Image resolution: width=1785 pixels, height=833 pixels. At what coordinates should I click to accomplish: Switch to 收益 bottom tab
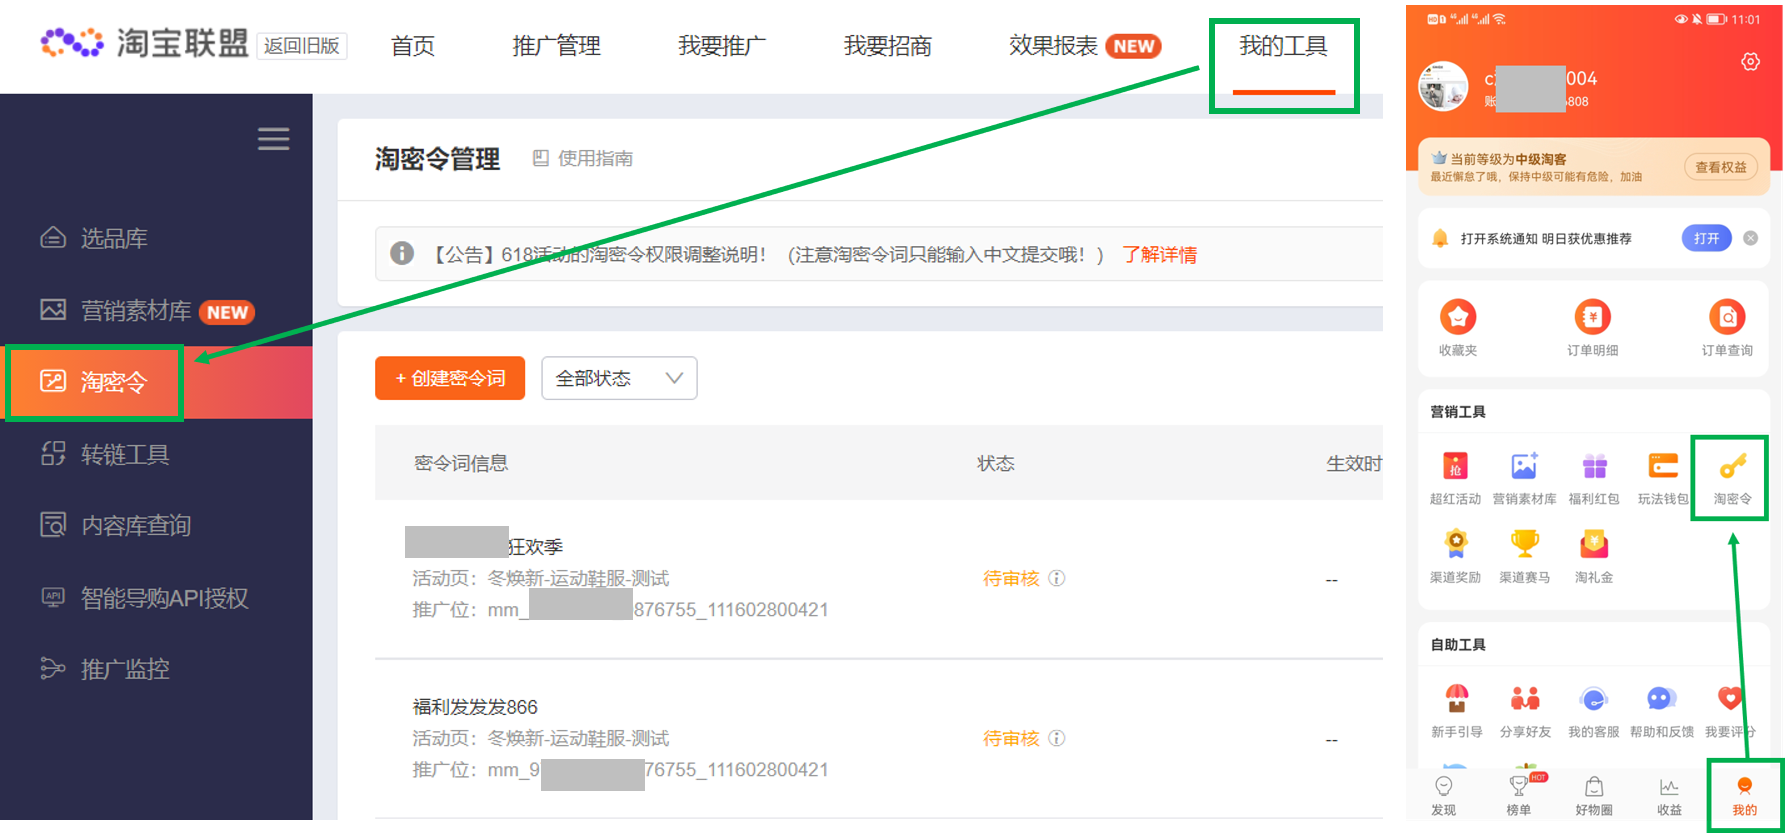coord(1669,796)
